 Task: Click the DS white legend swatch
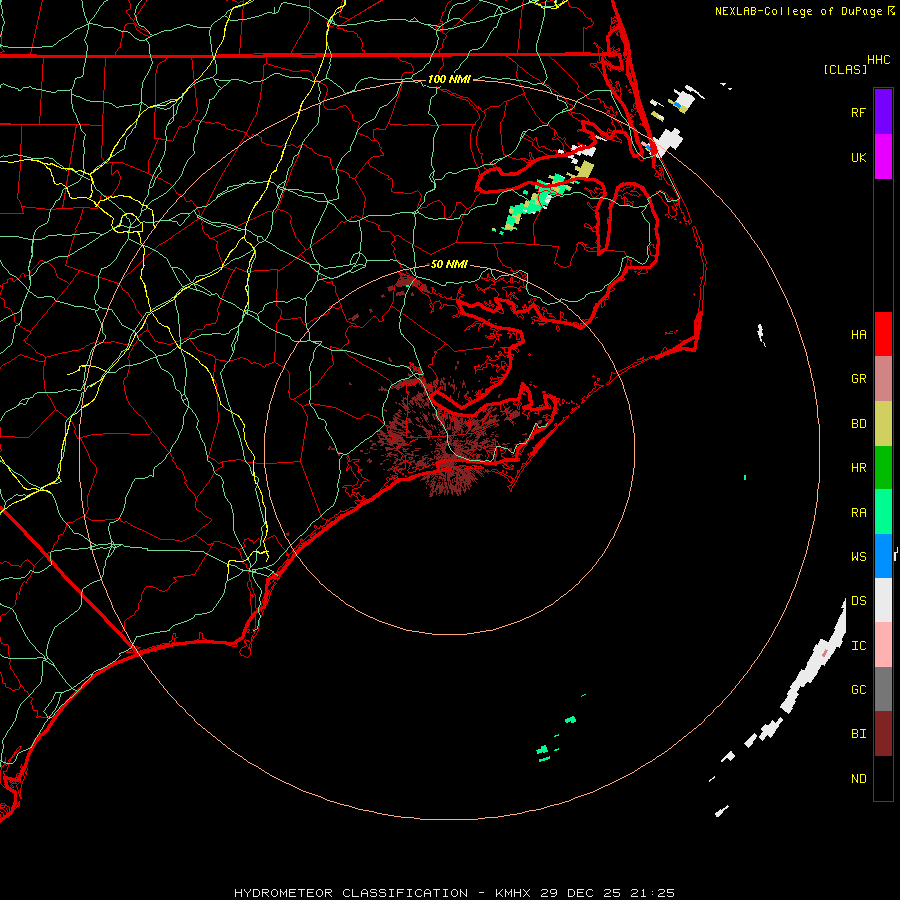883,600
